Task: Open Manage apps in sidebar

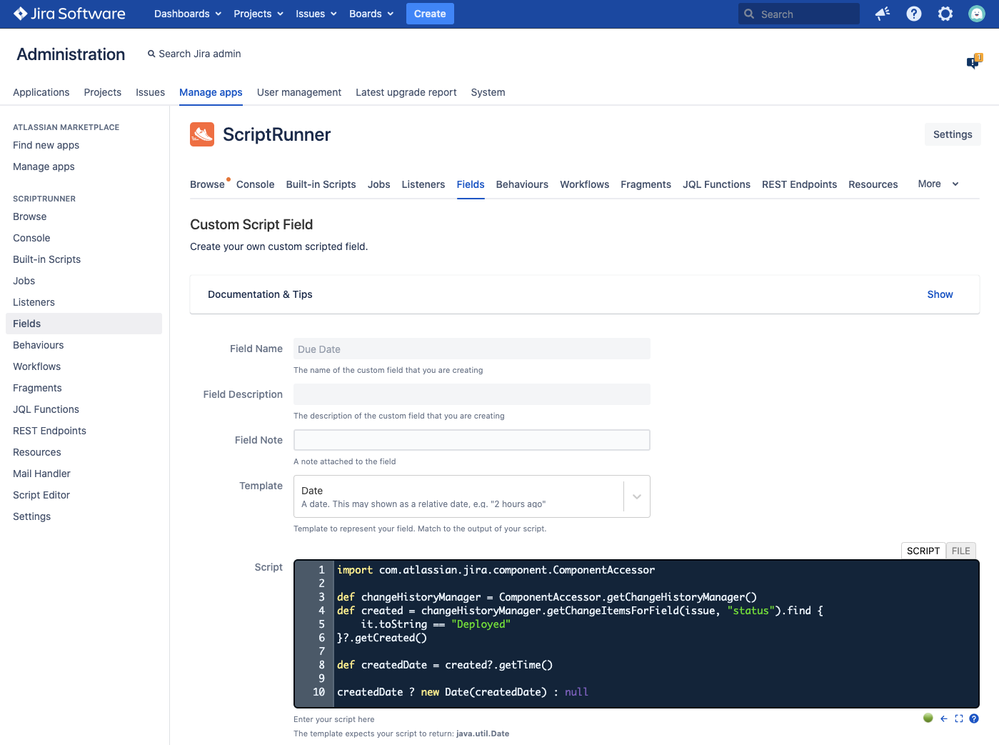Action: point(43,166)
